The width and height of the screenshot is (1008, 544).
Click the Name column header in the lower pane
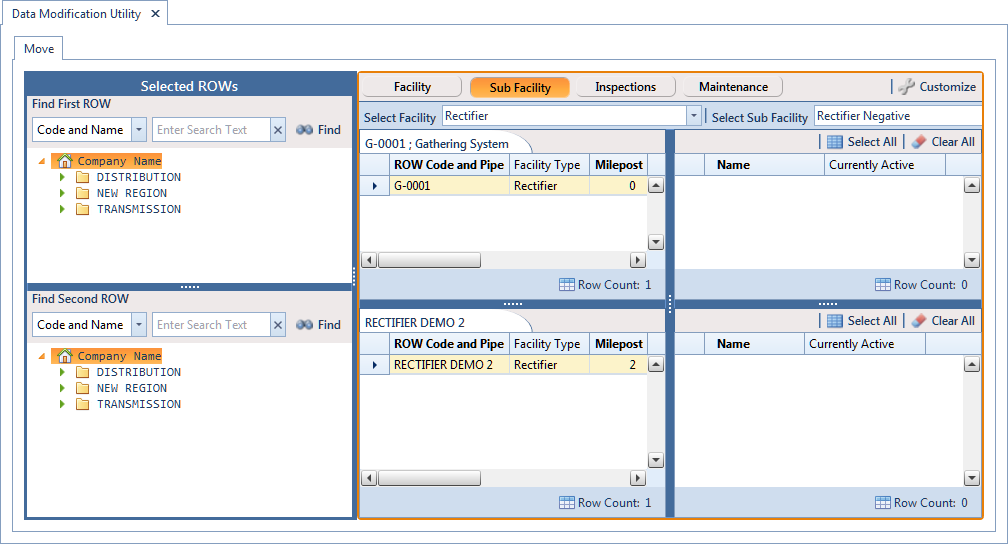pos(754,344)
